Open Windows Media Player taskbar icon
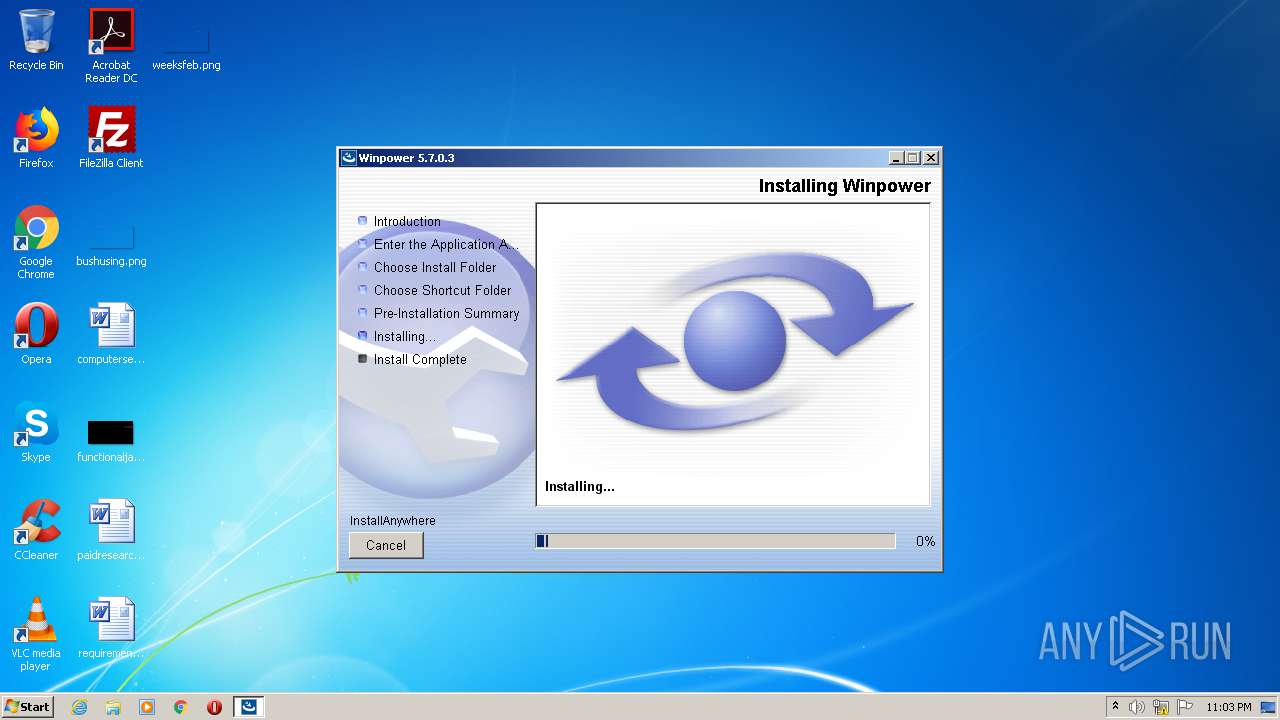The image size is (1280, 720). click(147, 706)
